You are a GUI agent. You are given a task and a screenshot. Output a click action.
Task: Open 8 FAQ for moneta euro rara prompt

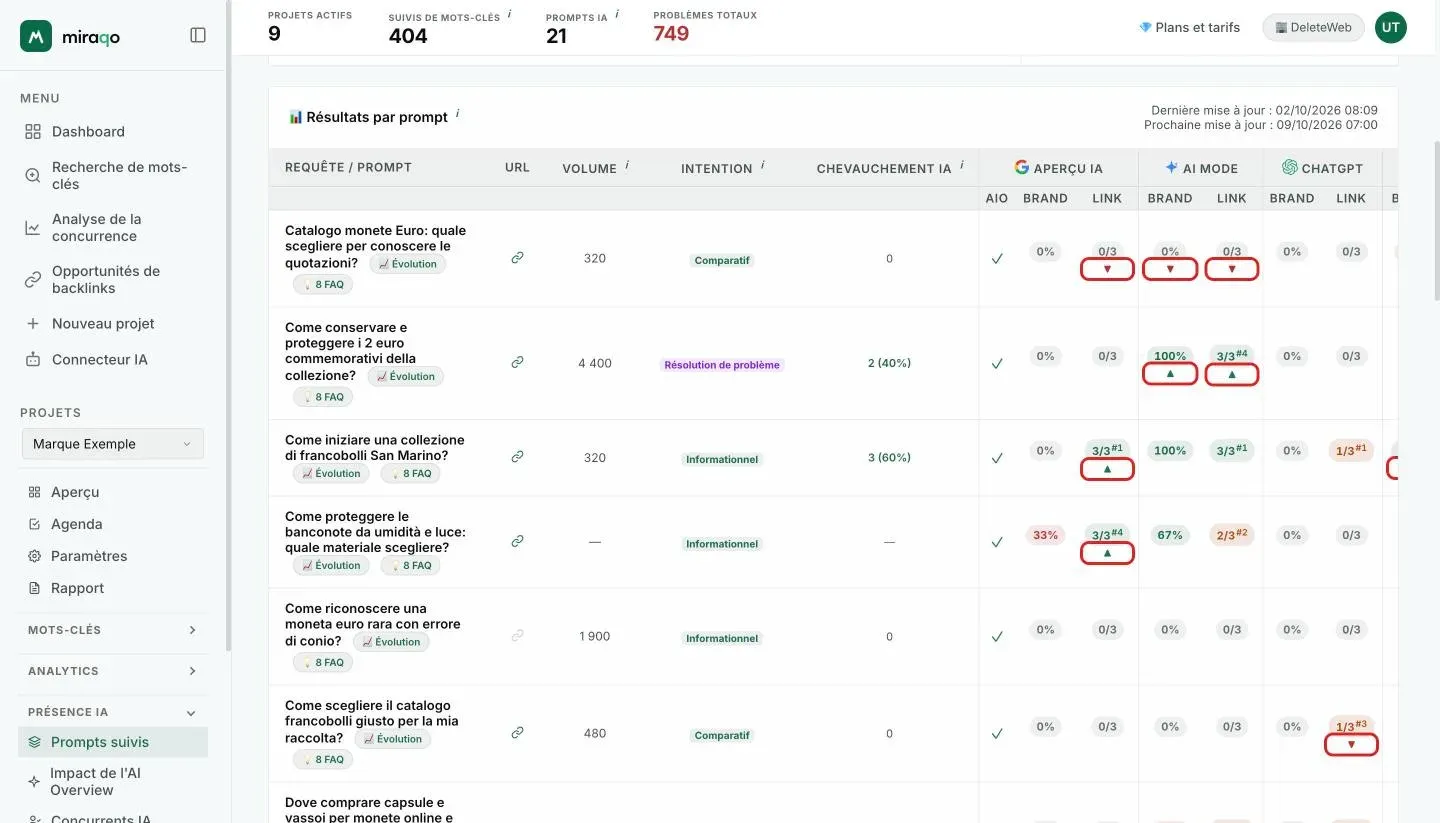click(323, 662)
